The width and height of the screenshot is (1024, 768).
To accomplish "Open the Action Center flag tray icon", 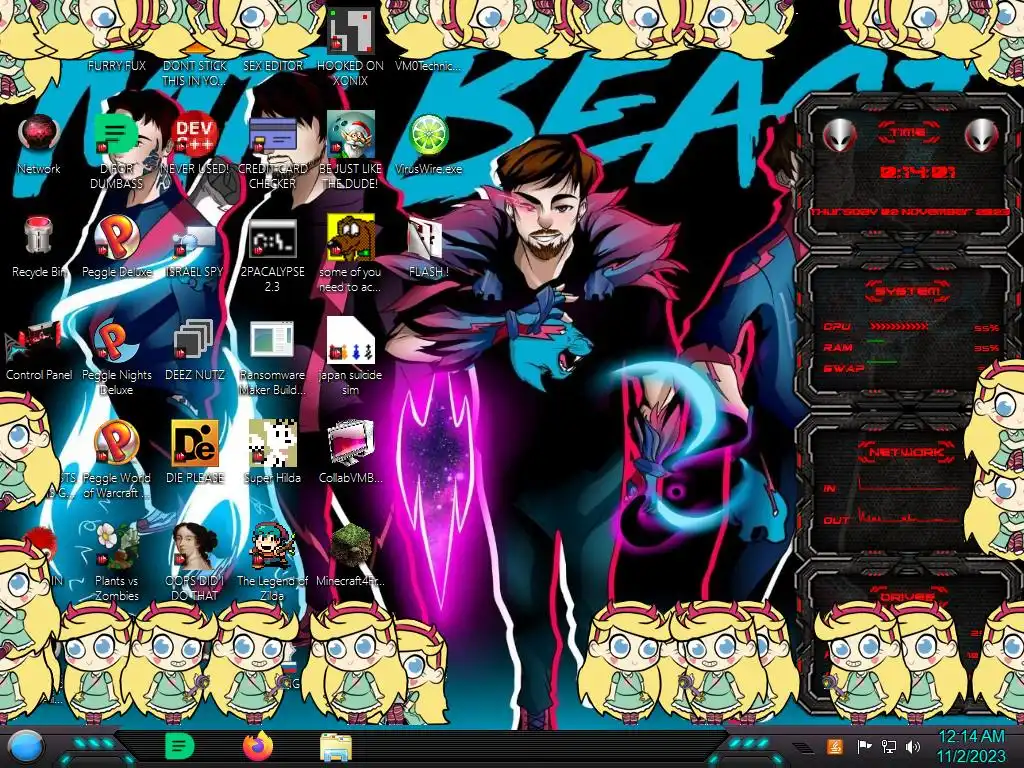I will (864, 746).
